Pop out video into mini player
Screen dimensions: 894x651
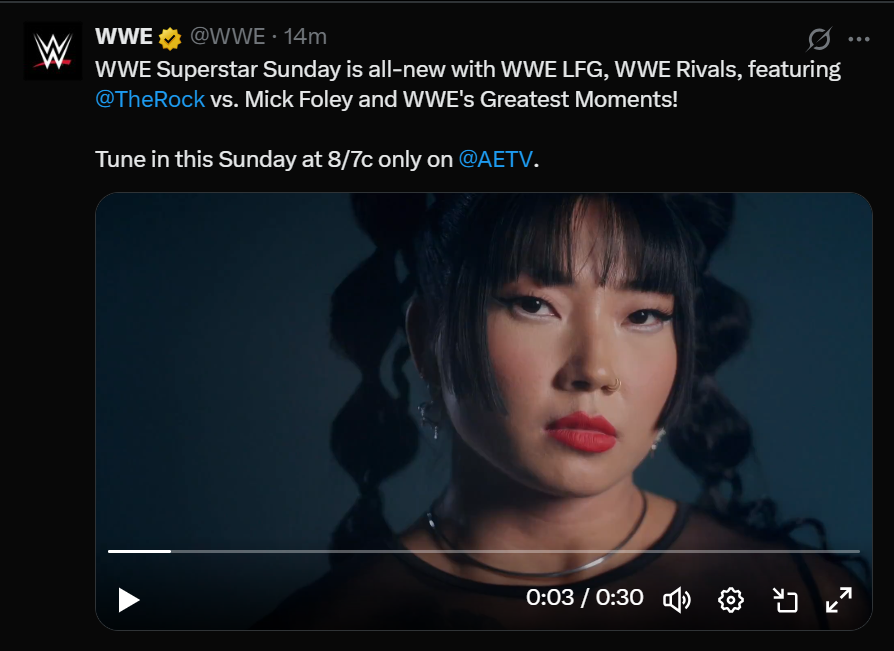(x=785, y=600)
